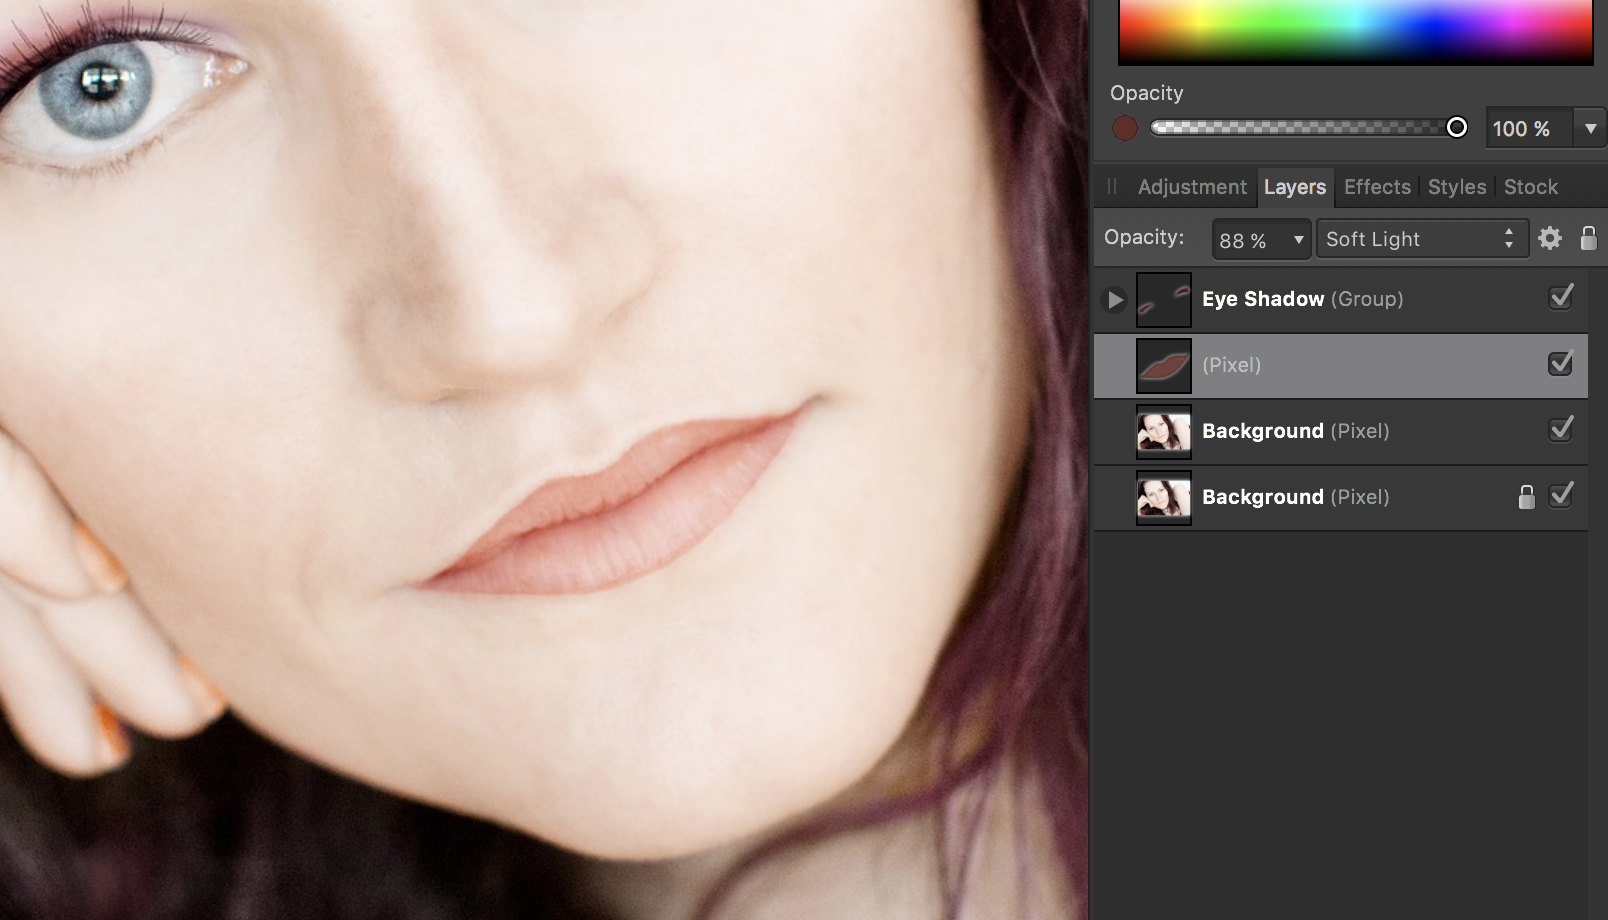Viewport: 1608px width, 920px height.
Task: Open the dropdown arrow next to 100 %
Action: (1590, 129)
